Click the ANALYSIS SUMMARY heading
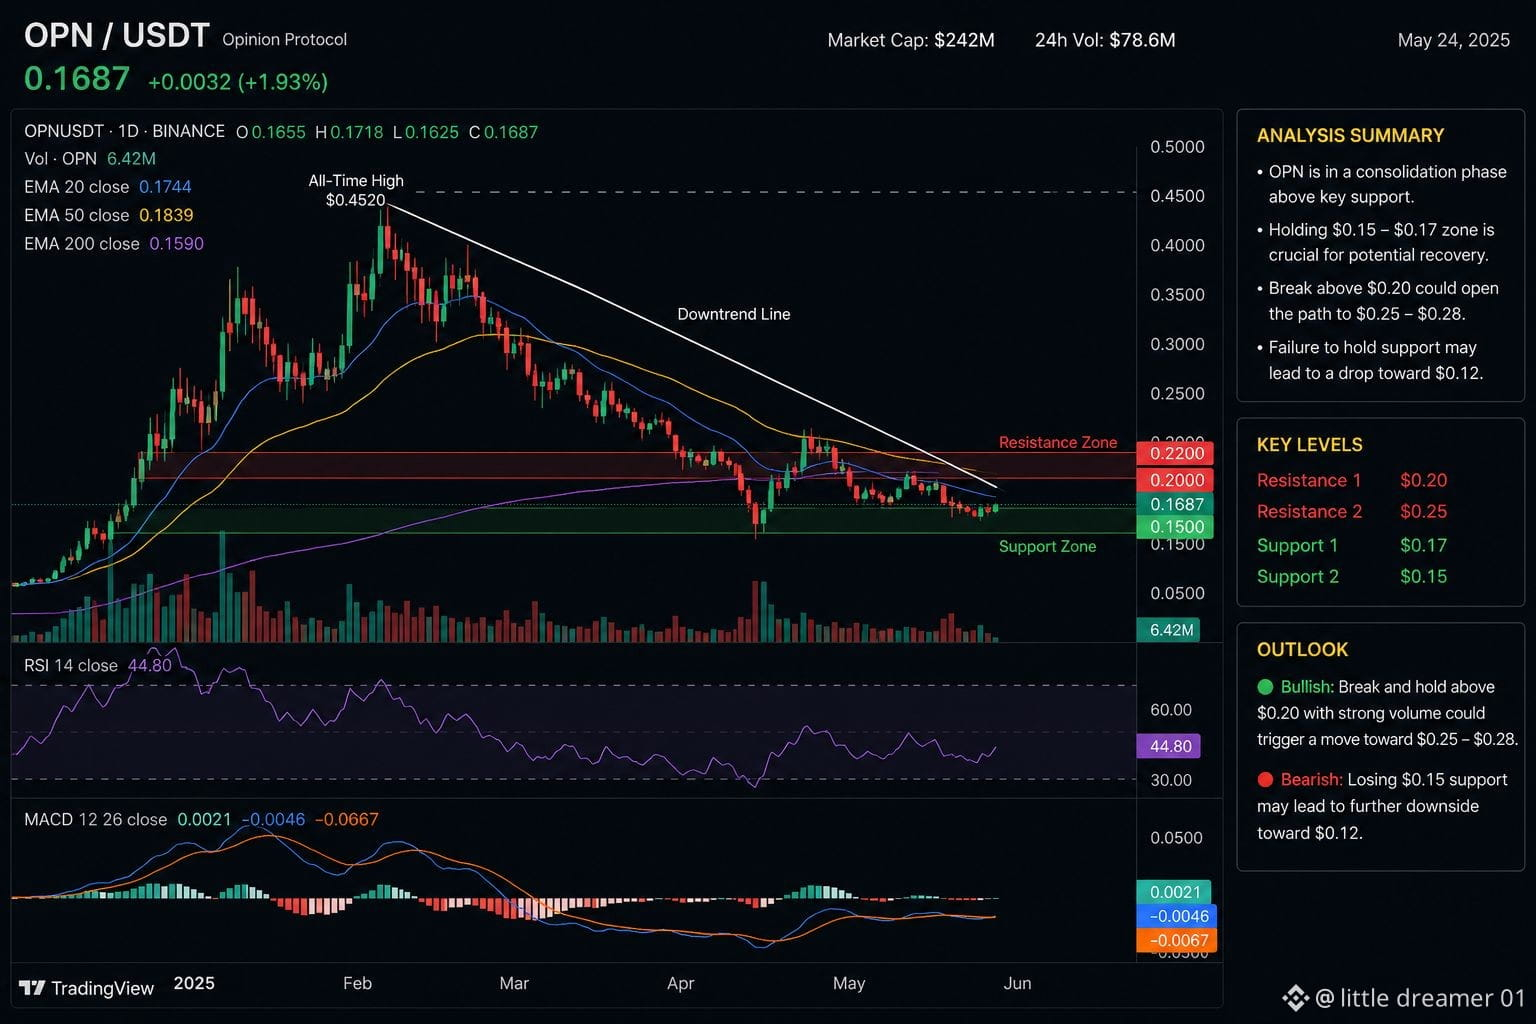Image resolution: width=1536 pixels, height=1024 pixels. tap(1351, 136)
